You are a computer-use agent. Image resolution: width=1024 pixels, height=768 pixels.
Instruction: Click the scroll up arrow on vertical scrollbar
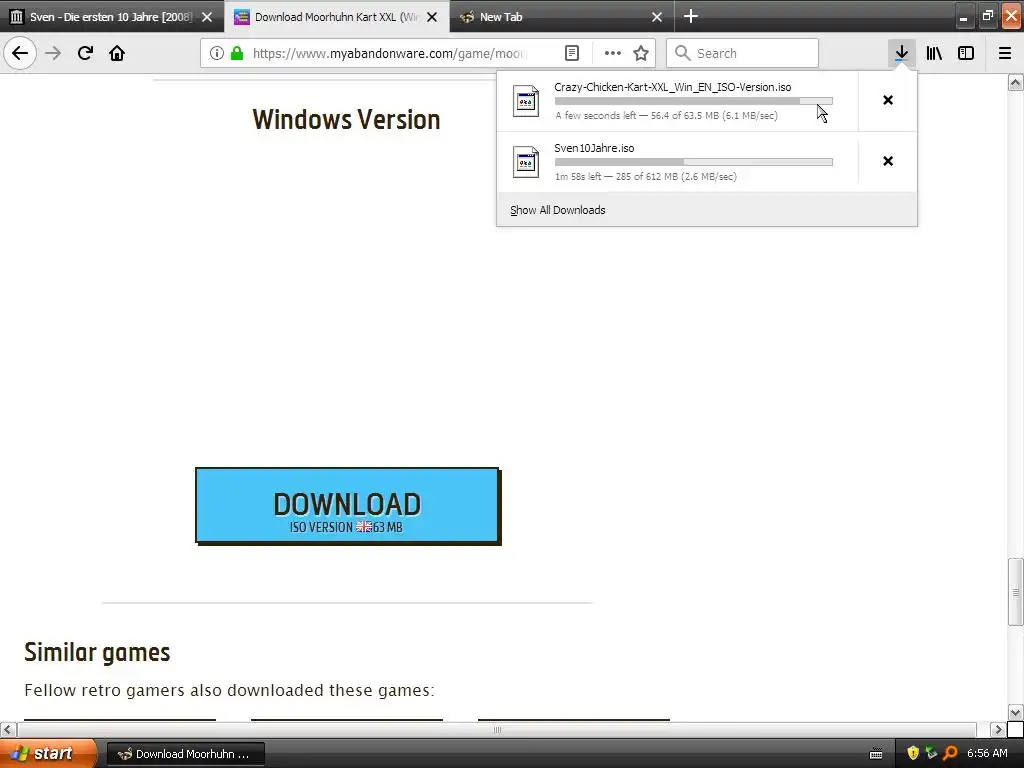[1016, 83]
